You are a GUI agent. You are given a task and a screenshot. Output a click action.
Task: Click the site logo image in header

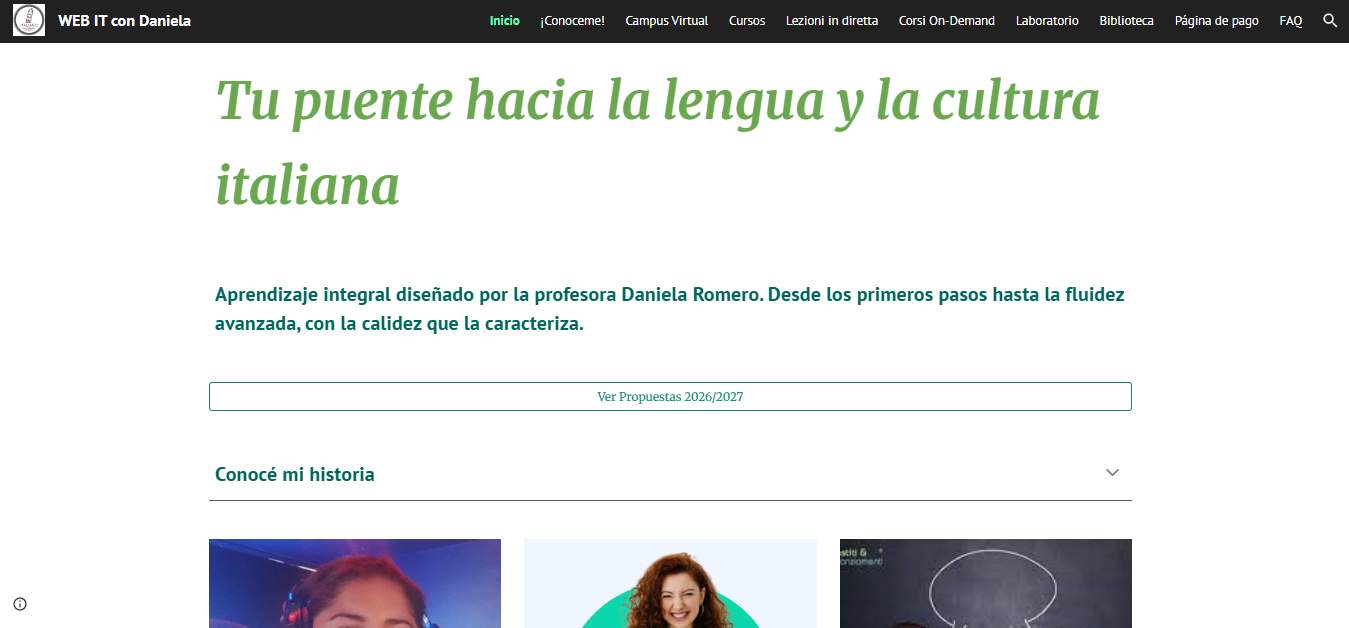point(29,21)
